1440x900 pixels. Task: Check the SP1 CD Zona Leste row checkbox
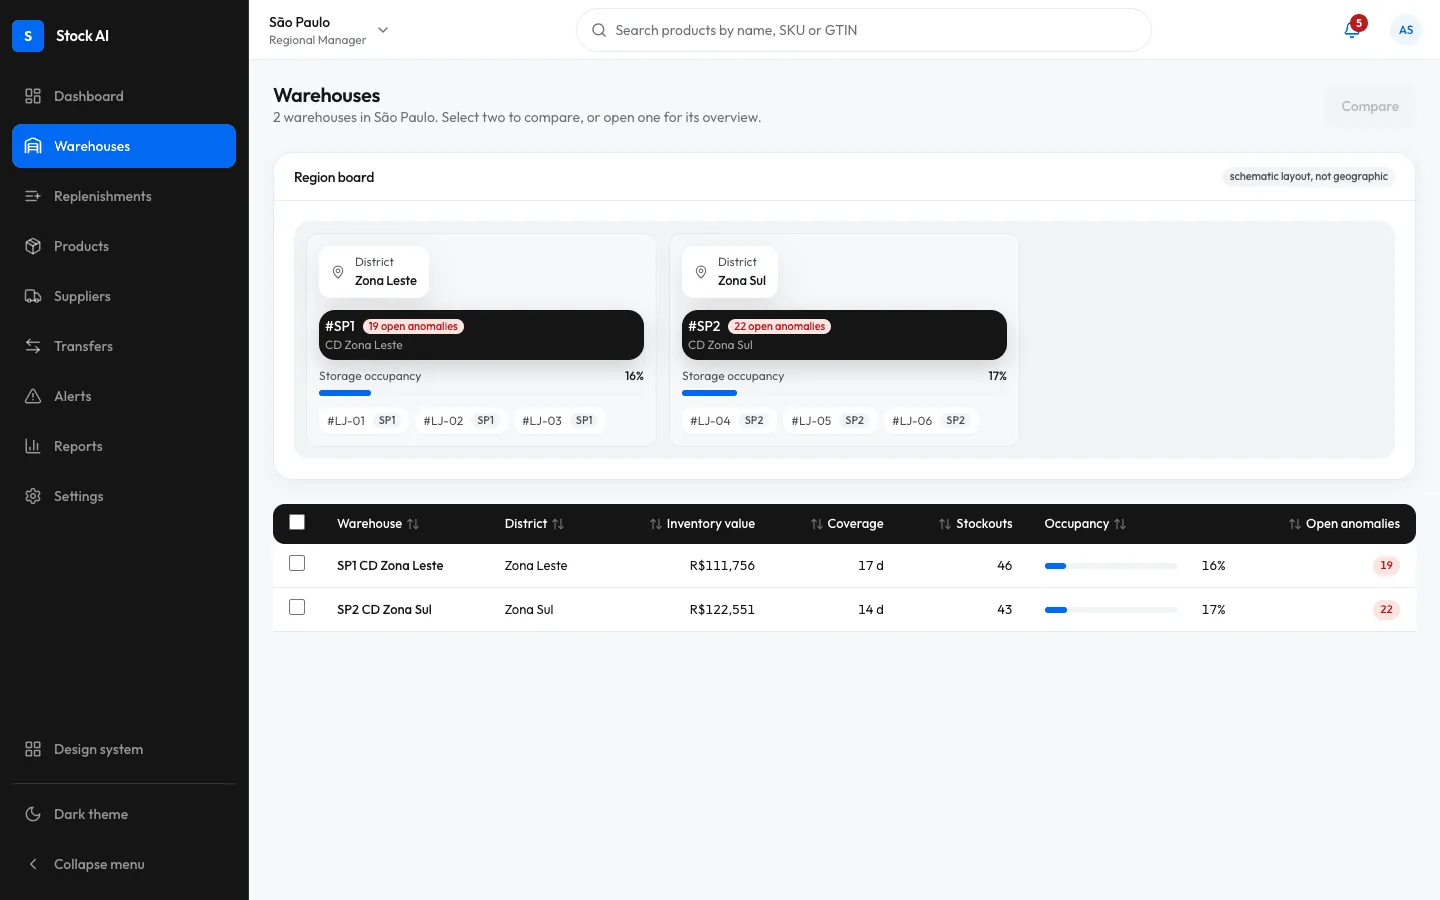point(297,563)
